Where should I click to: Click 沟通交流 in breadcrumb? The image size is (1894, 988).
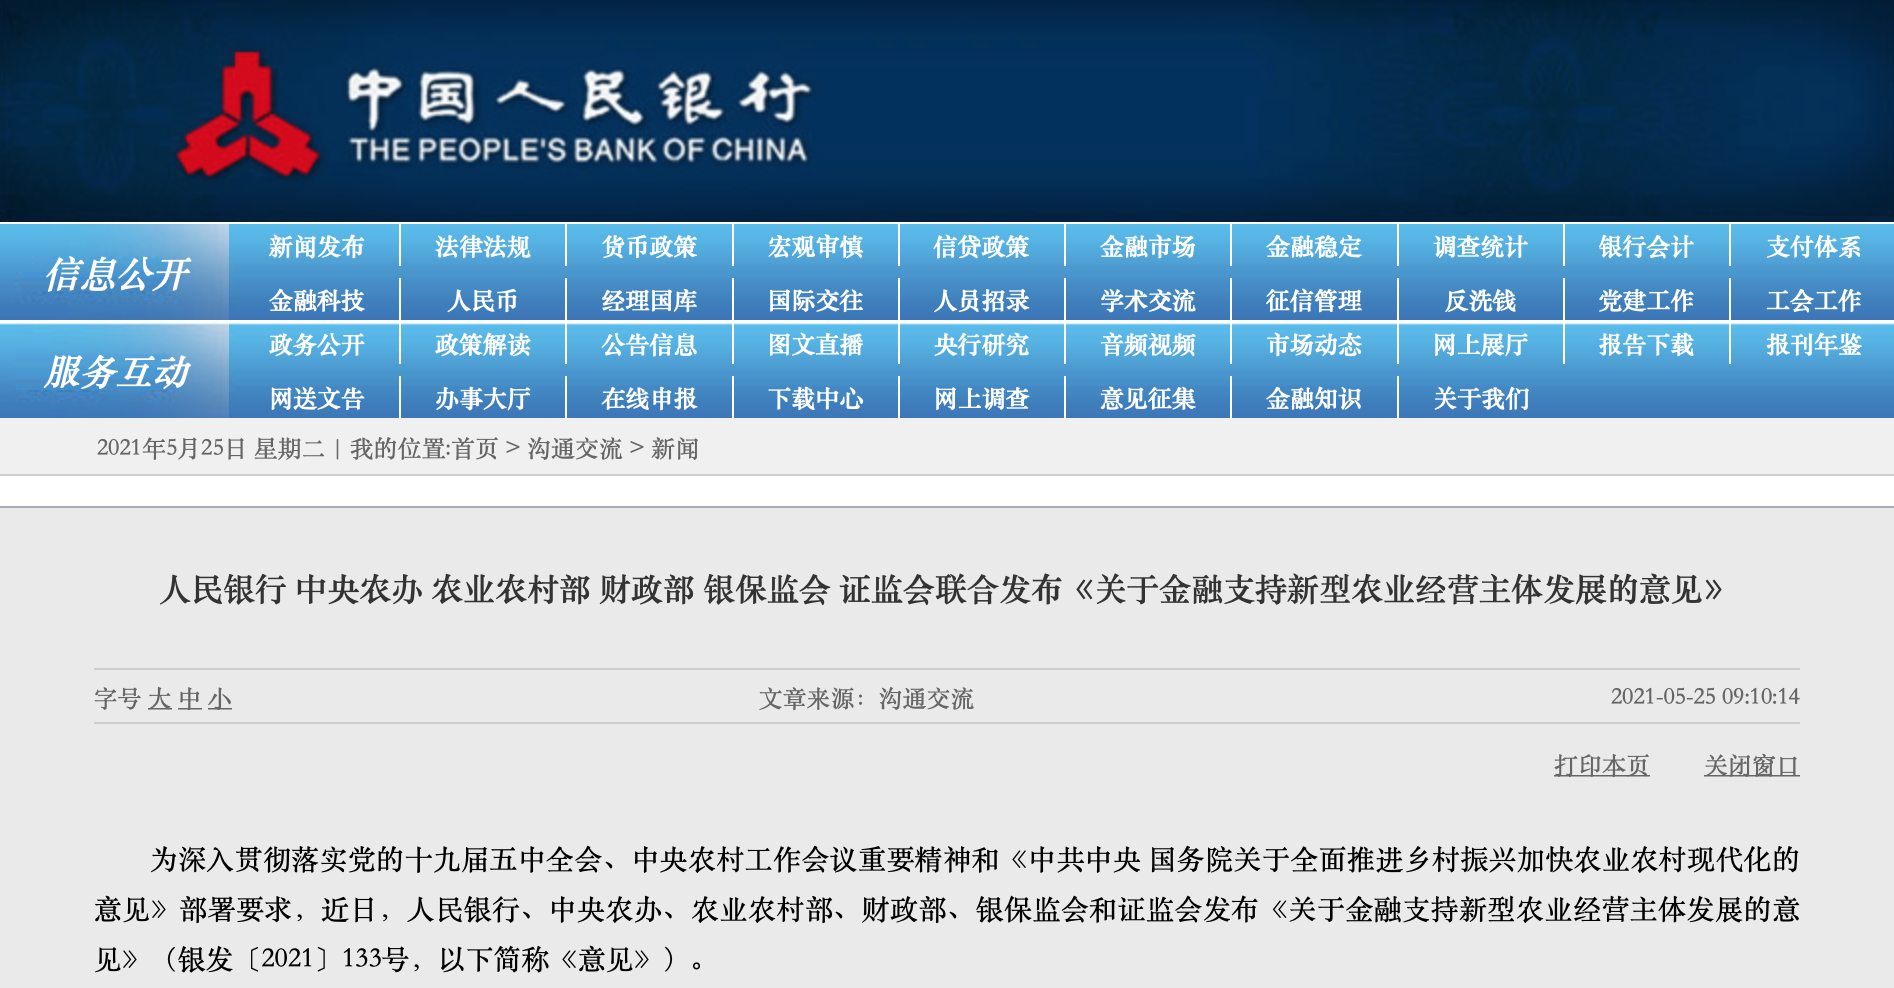[575, 448]
